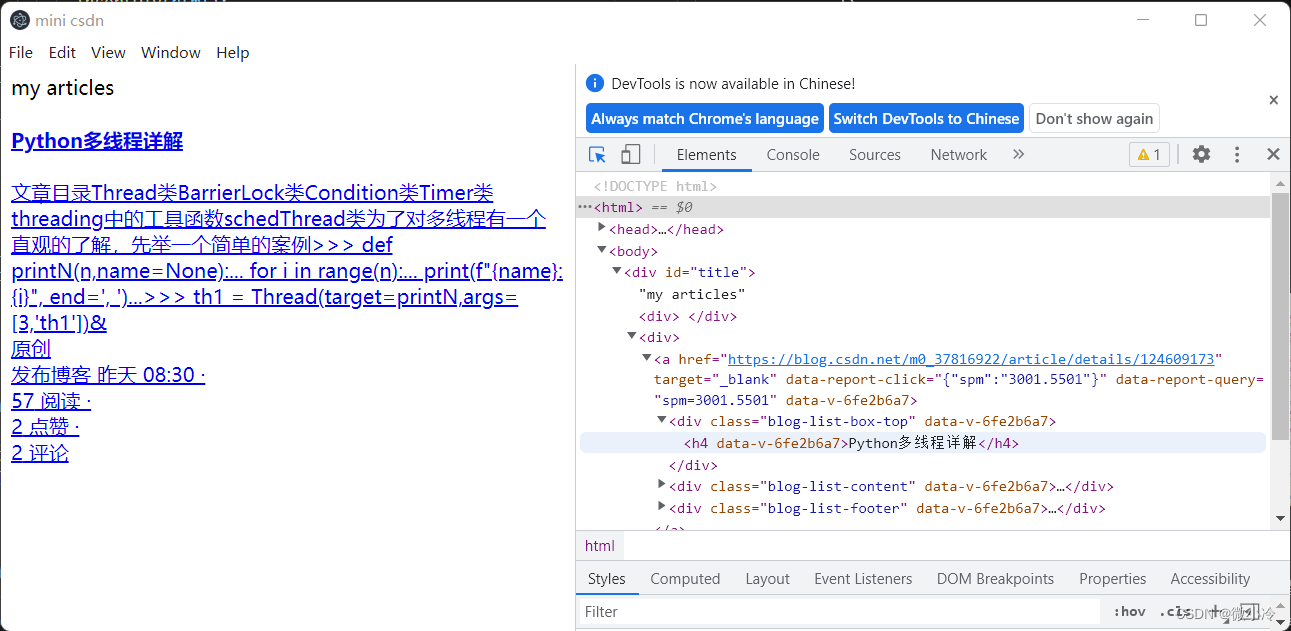The width and height of the screenshot is (1291, 631).
Task: Open the File menu
Action: [21, 53]
